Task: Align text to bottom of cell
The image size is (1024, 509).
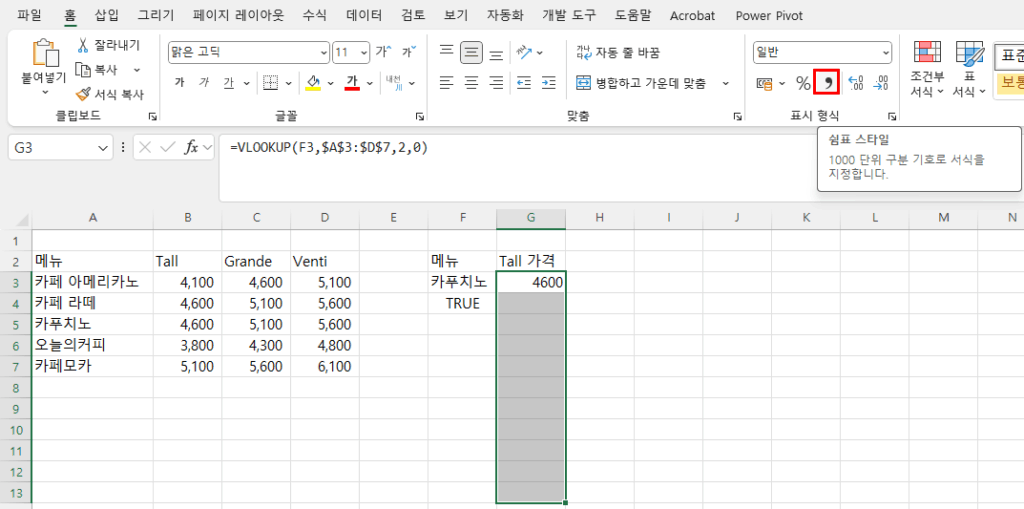Action: pos(496,53)
